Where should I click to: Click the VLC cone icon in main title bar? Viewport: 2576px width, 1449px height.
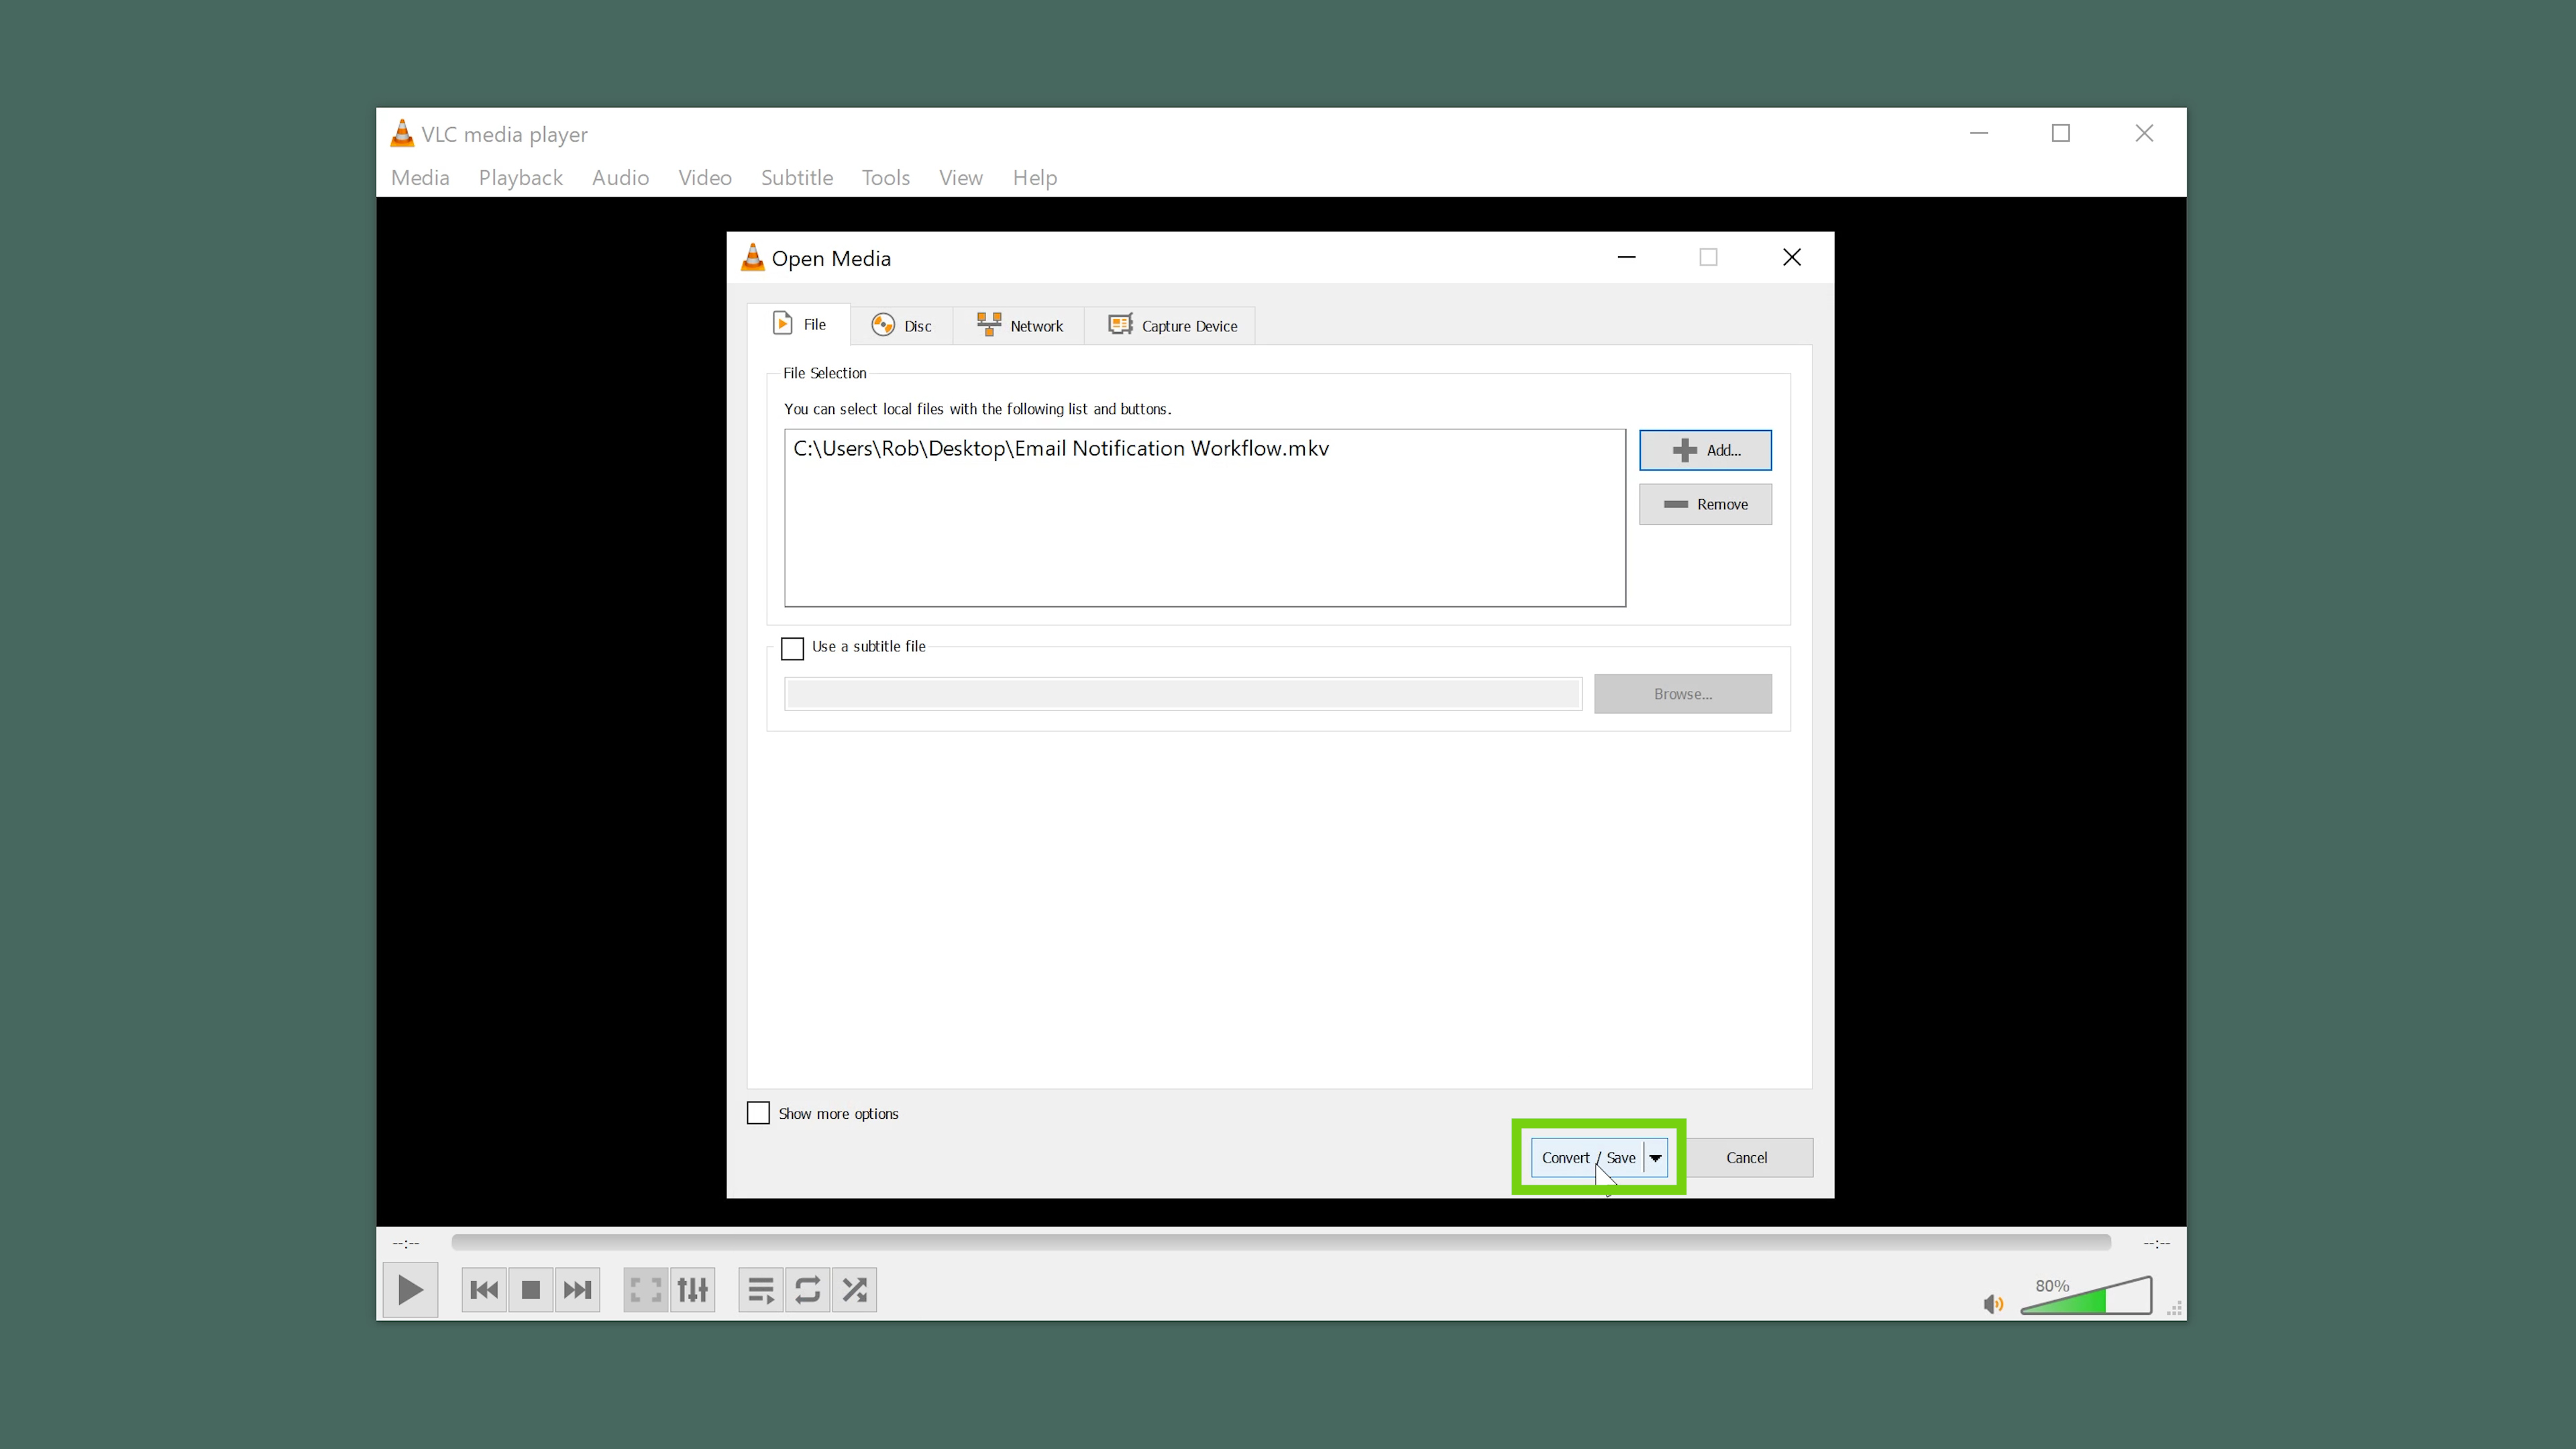tap(402, 133)
